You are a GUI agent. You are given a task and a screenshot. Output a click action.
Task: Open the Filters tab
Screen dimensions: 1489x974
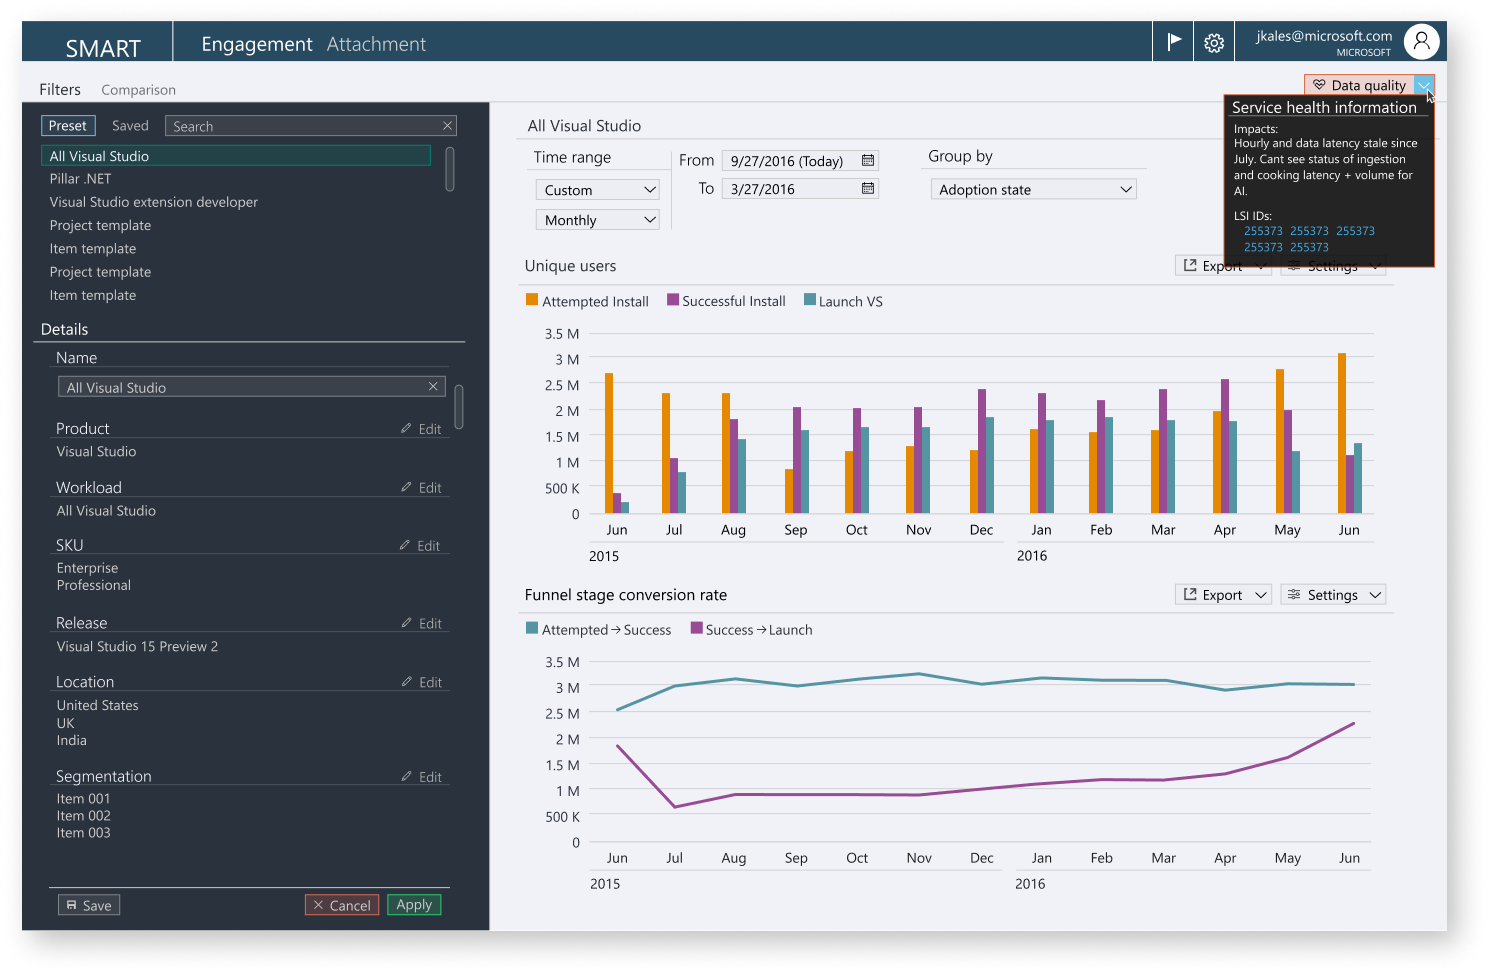pyautogui.click(x=60, y=89)
